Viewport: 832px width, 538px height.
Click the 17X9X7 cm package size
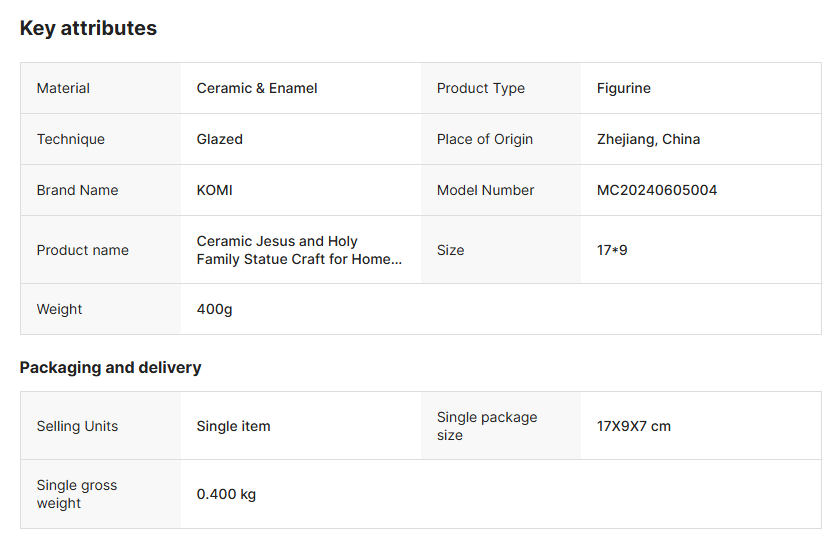pyautogui.click(x=633, y=426)
